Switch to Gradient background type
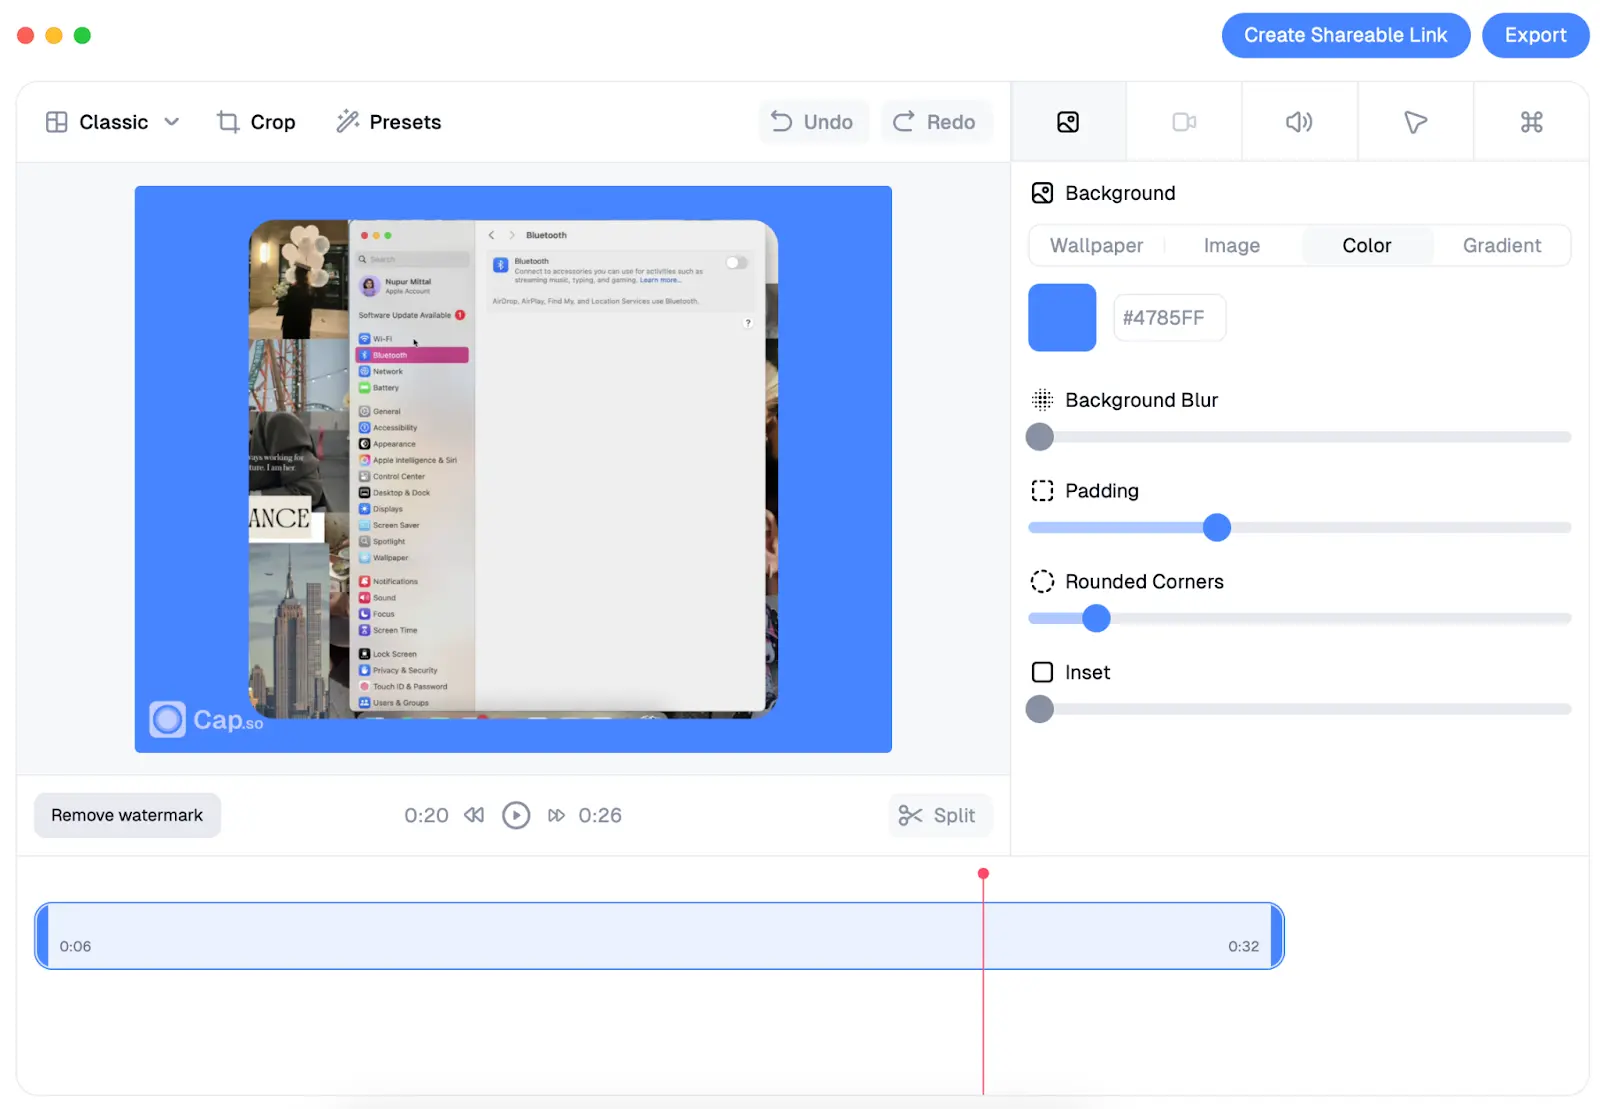Viewport: 1600px width, 1109px height. pos(1501,246)
